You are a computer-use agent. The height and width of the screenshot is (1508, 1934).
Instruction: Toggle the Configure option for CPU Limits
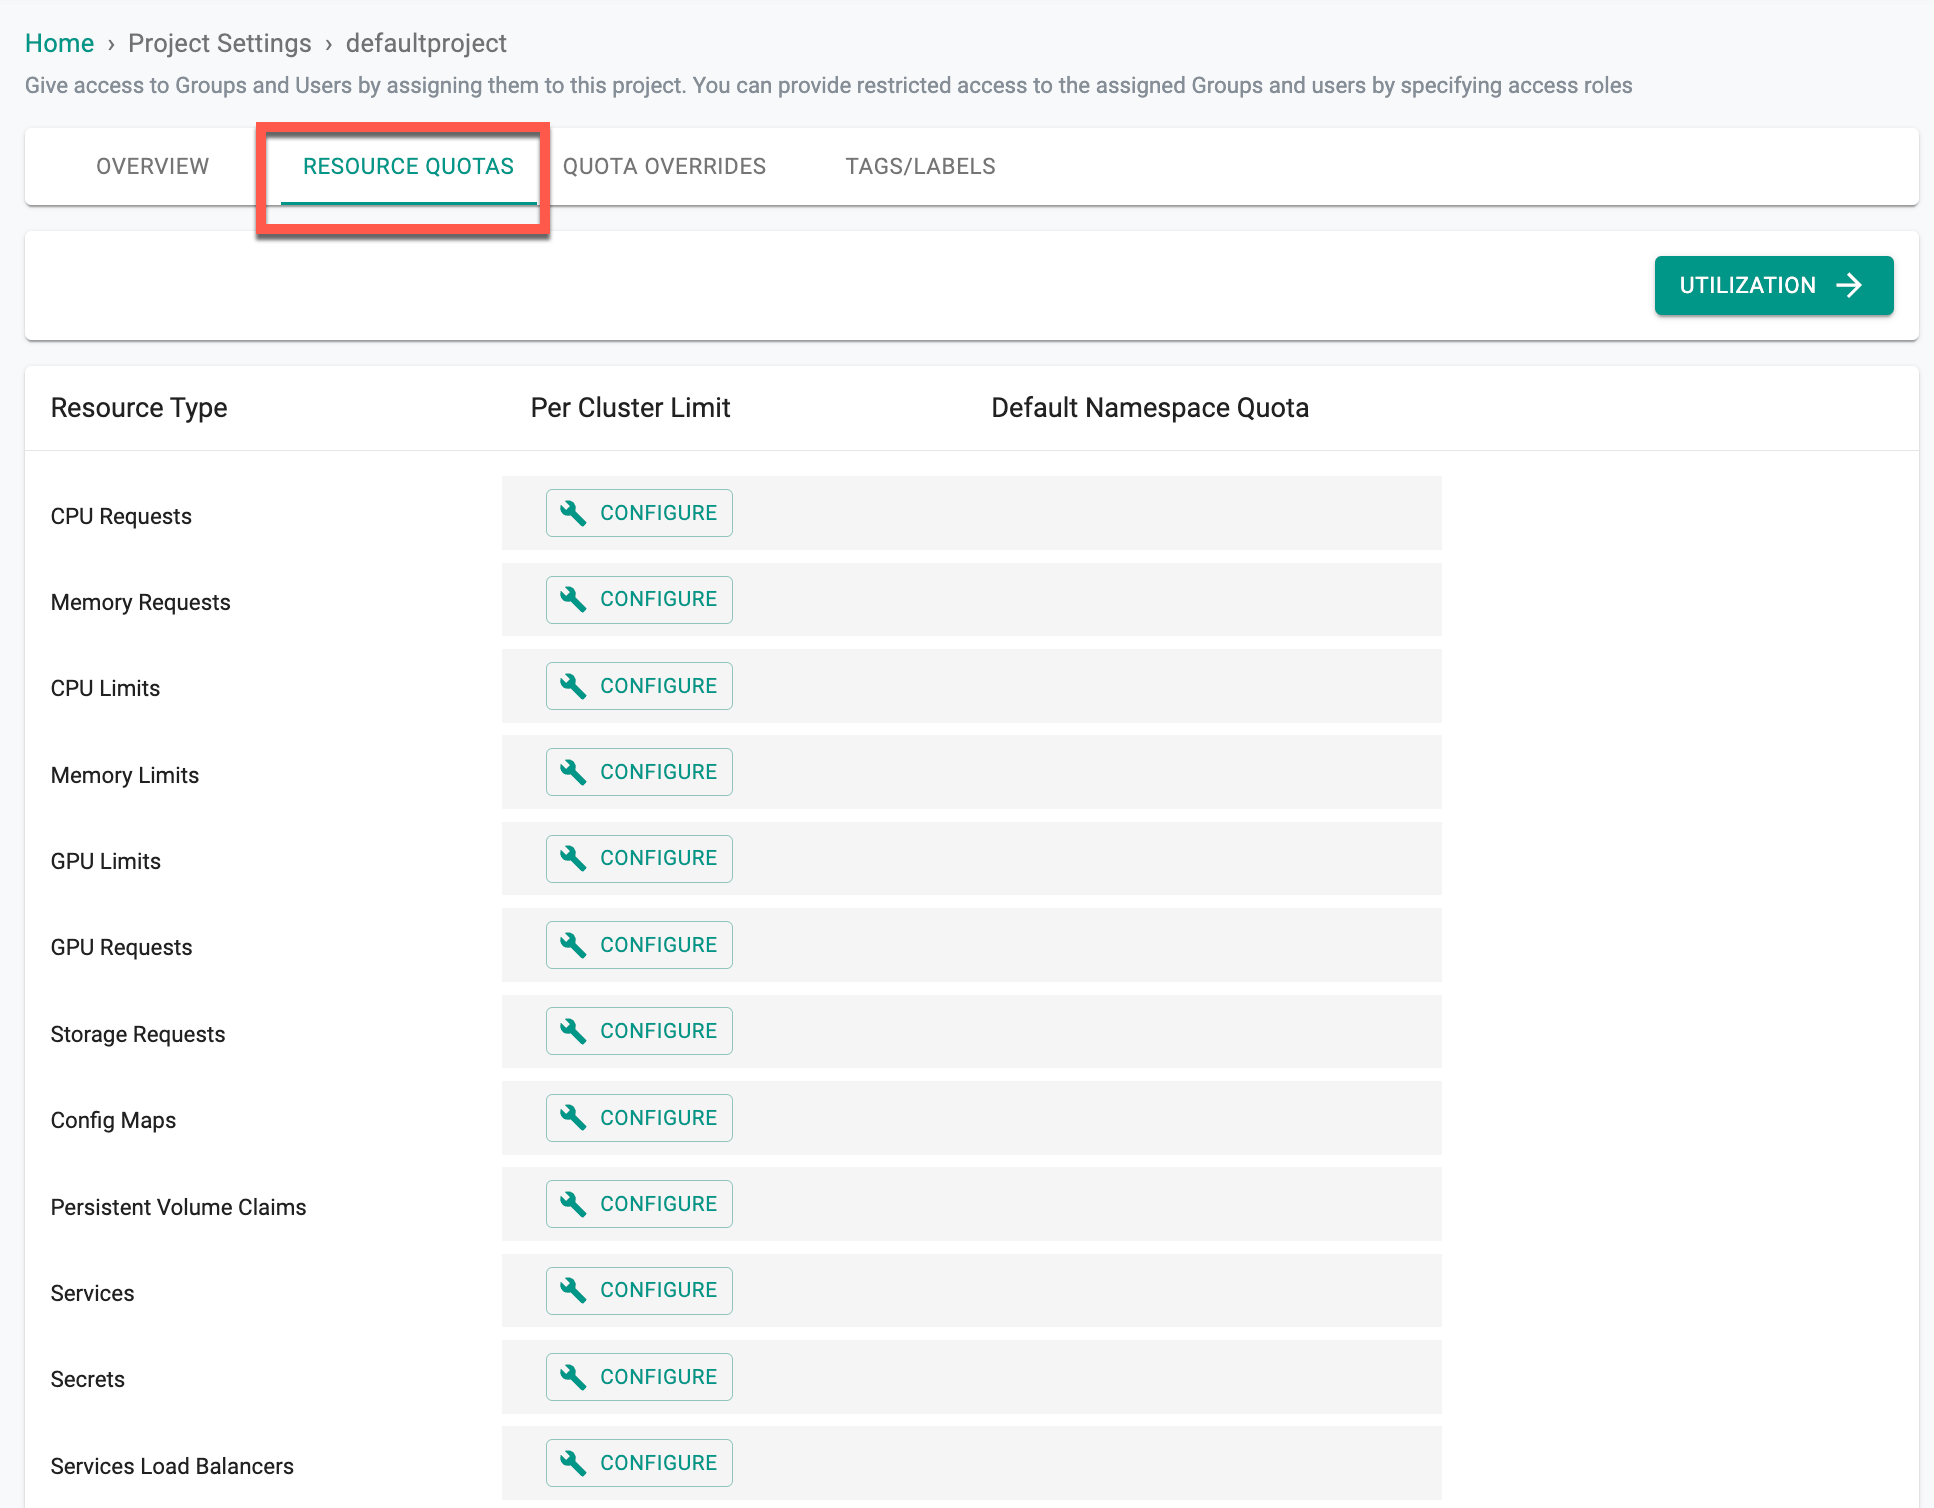click(639, 686)
